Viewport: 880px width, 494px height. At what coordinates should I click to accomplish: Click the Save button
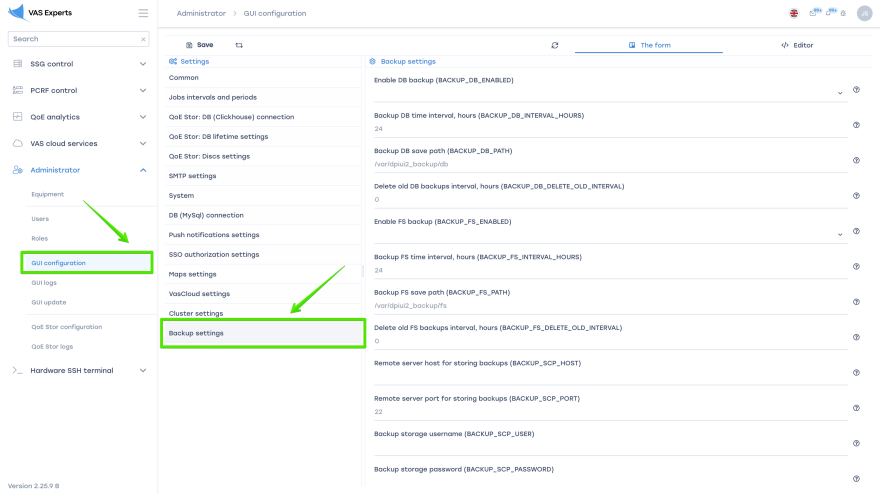point(199,45)
